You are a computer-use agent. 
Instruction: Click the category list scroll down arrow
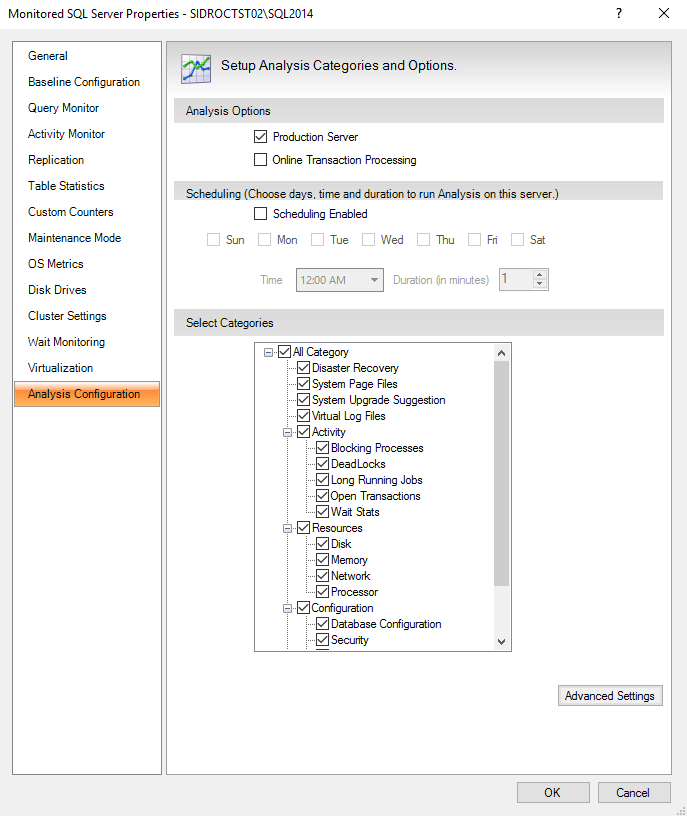(x=501, y=642)
